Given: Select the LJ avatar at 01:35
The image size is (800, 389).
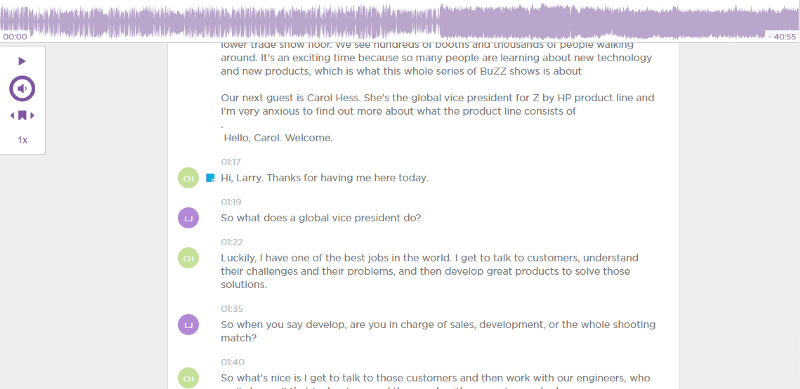Looking at the screenshot, I should coord(188,325).
